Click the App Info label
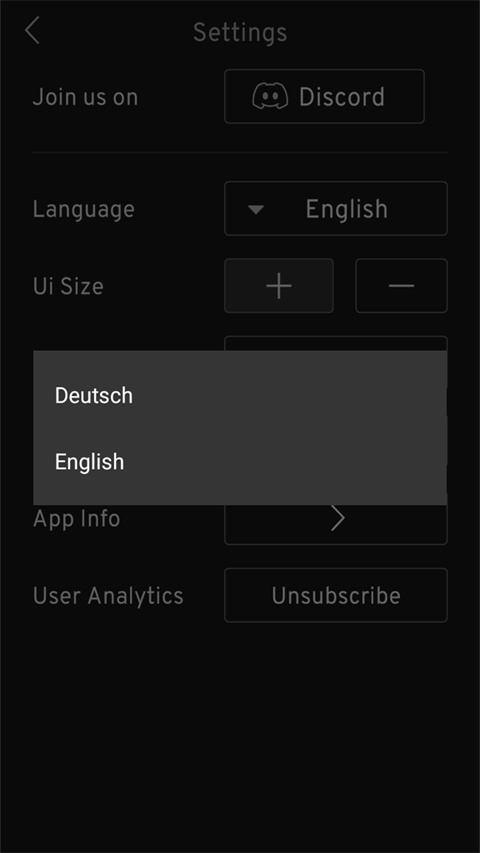This screenshot has height=853, width=480. [x=77, y=519]
